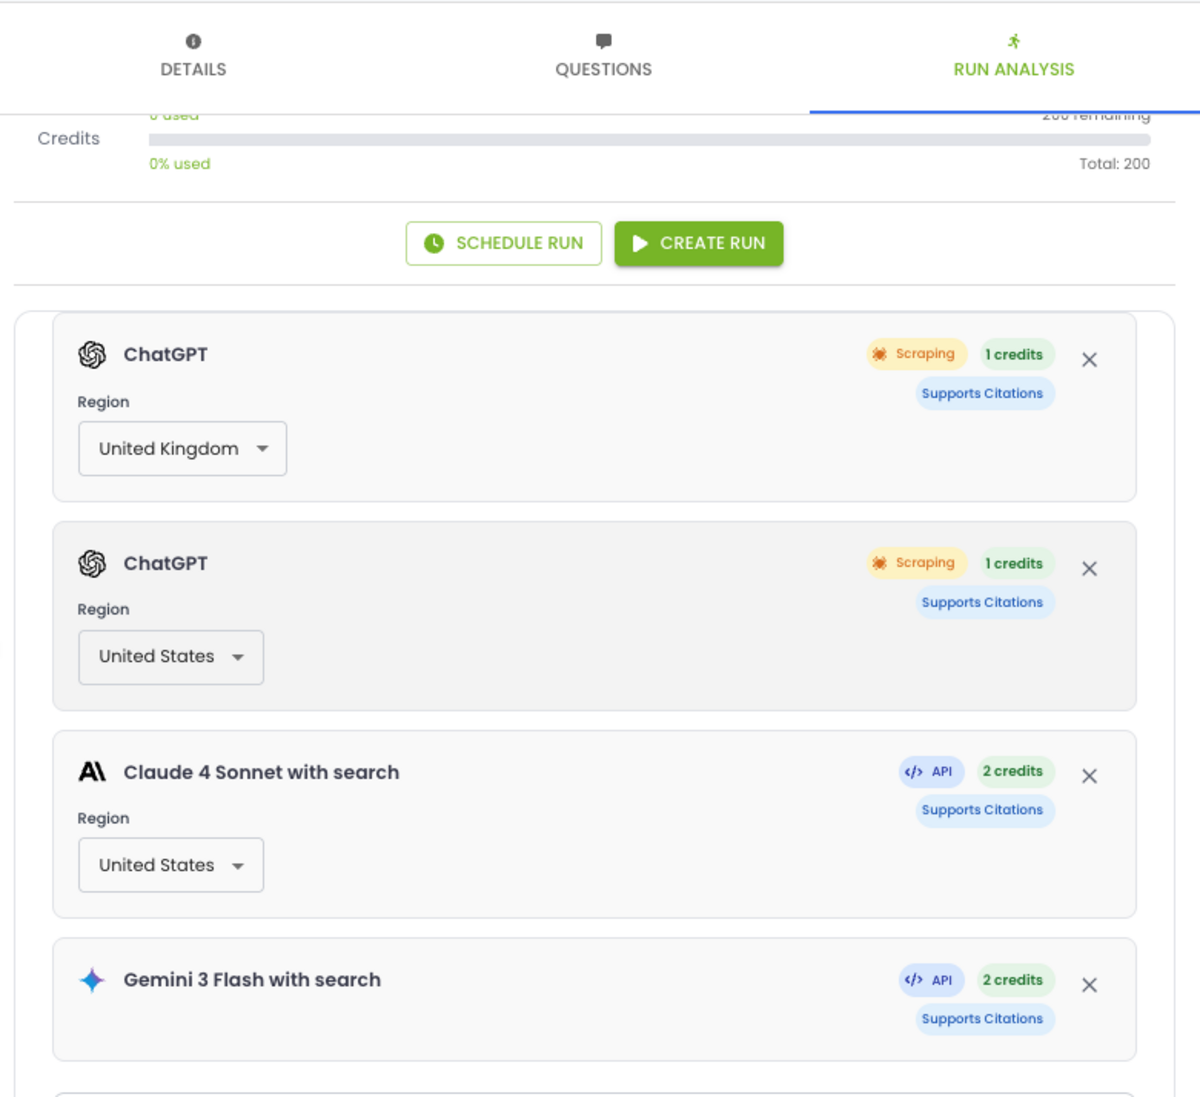
Task: Click the Details info icon
Action: pyautogui.click(x=193, y=41)
